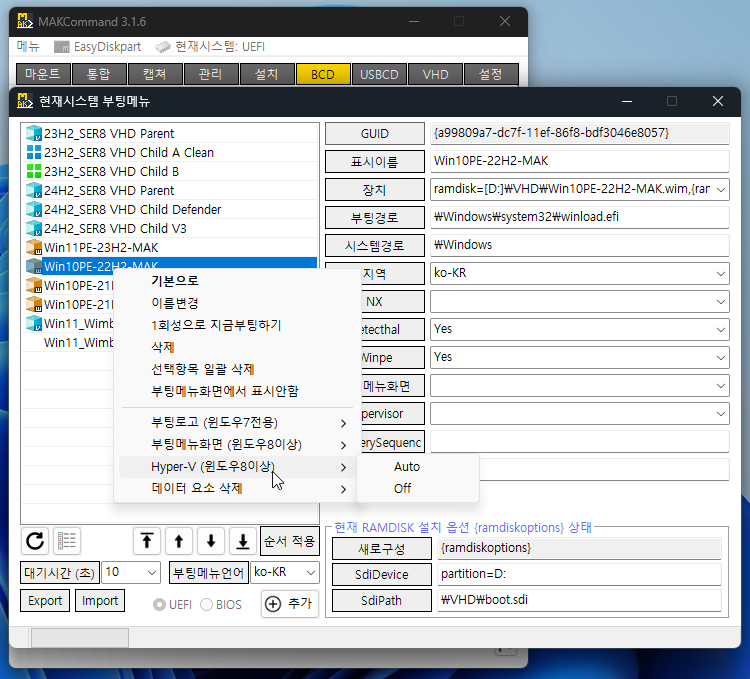Click the MAKCommand 3.1.6 title bar icon
The image size is (750, 679).
click(25, 22)
